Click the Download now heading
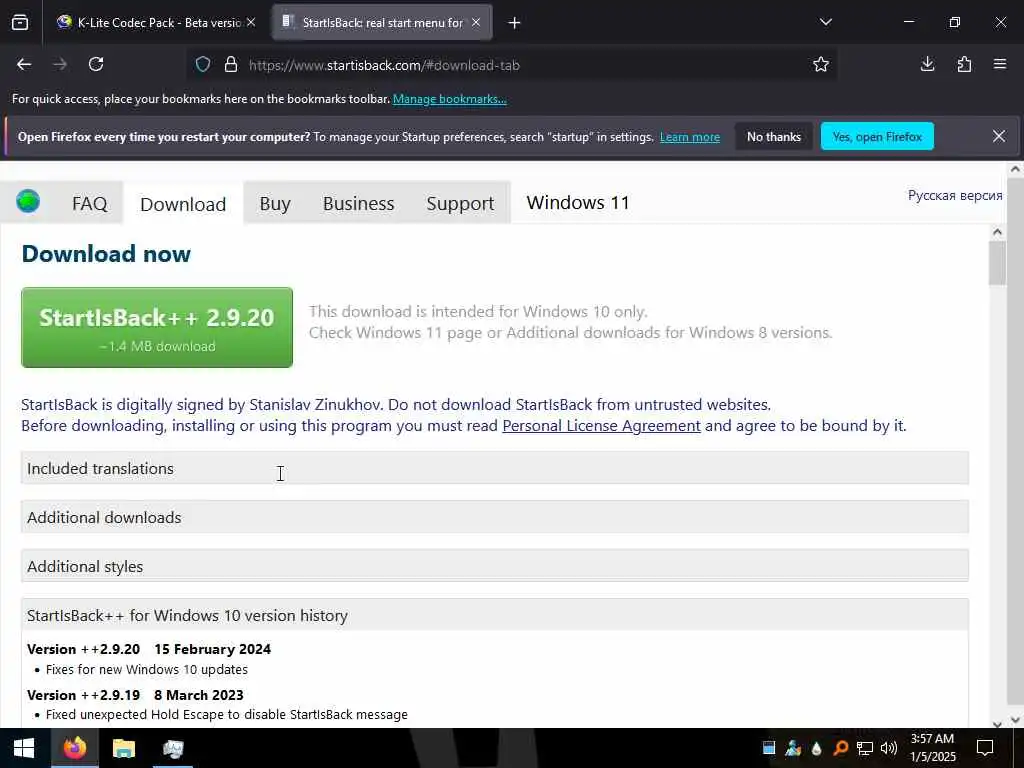The image size is (1024, 768). 106,253
